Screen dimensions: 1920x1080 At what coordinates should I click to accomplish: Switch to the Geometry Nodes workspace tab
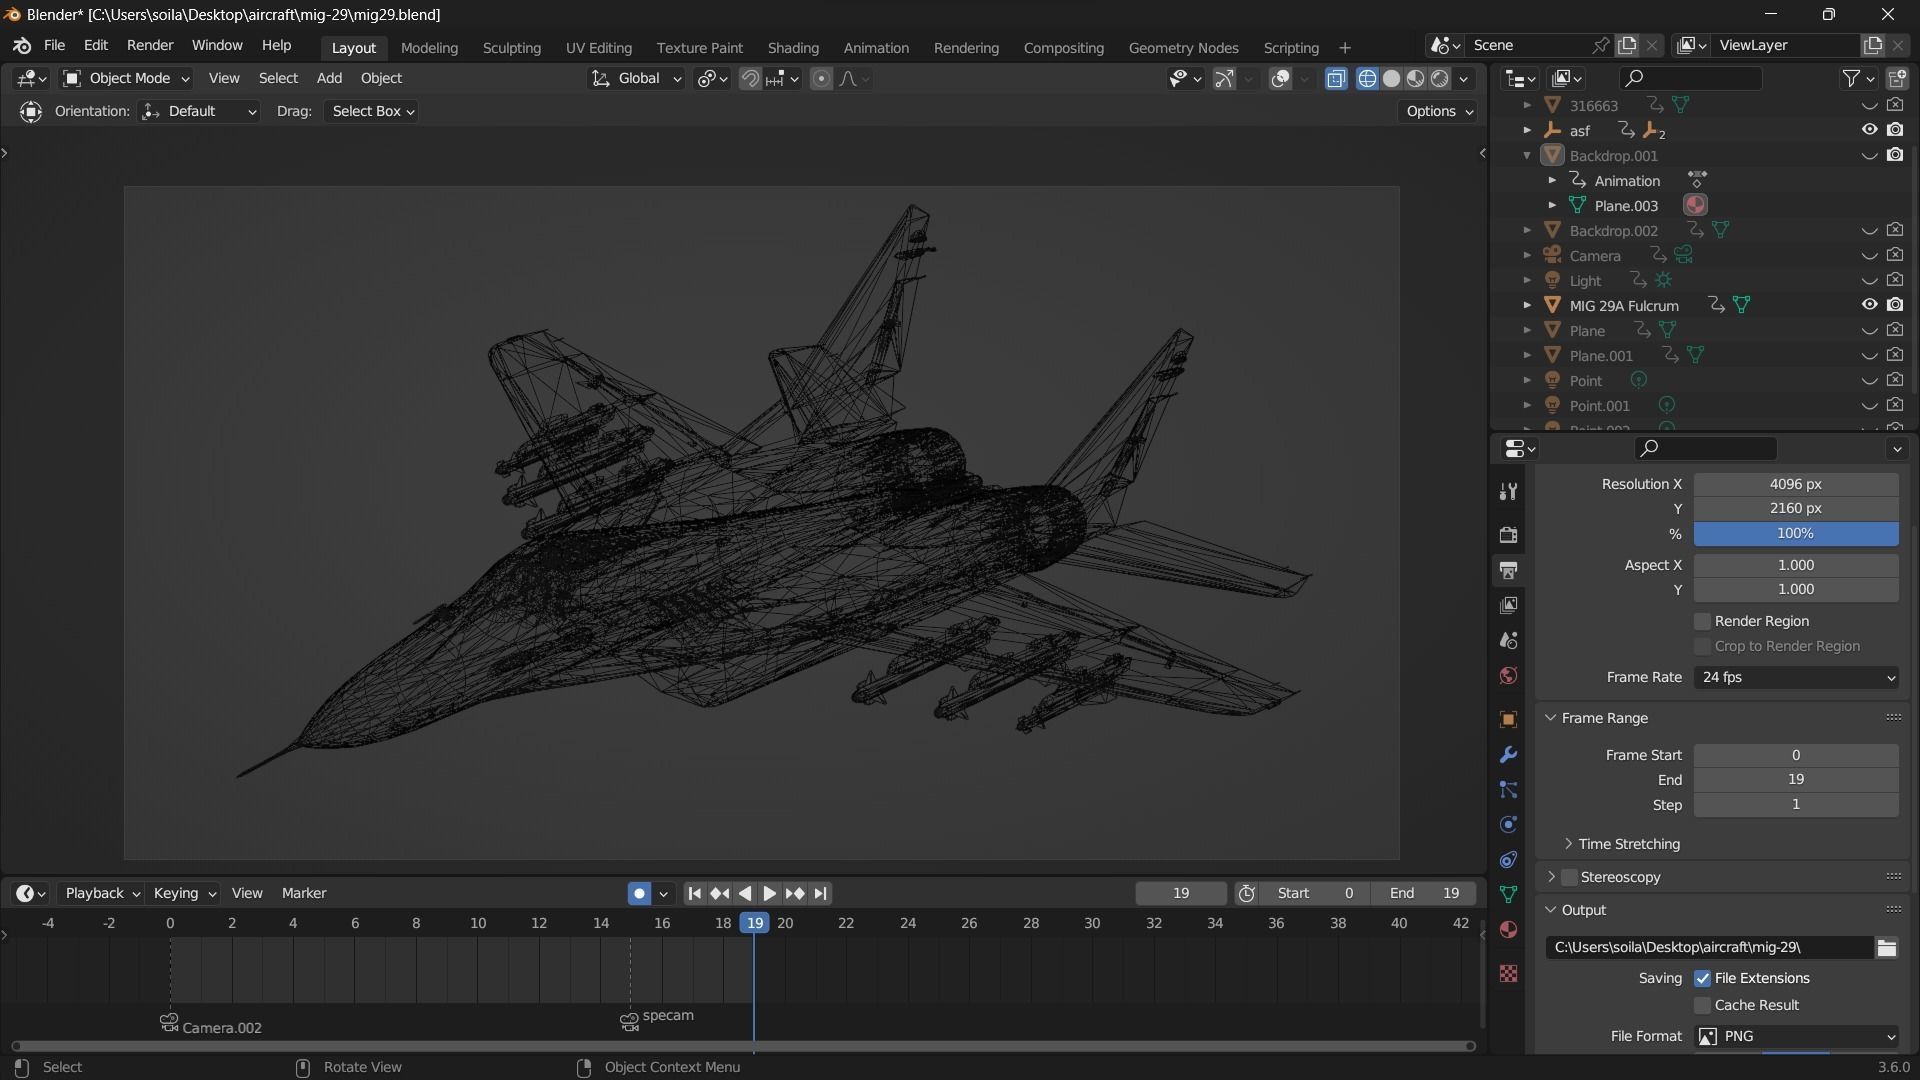coord(1183,47)
